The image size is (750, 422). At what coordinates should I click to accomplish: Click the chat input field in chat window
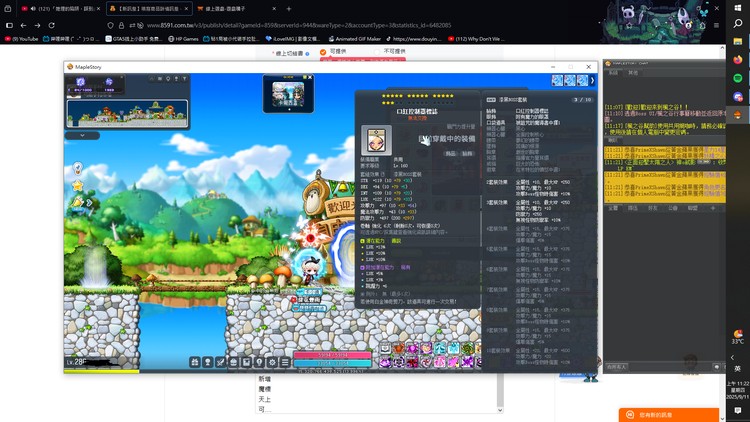[670, 367]
